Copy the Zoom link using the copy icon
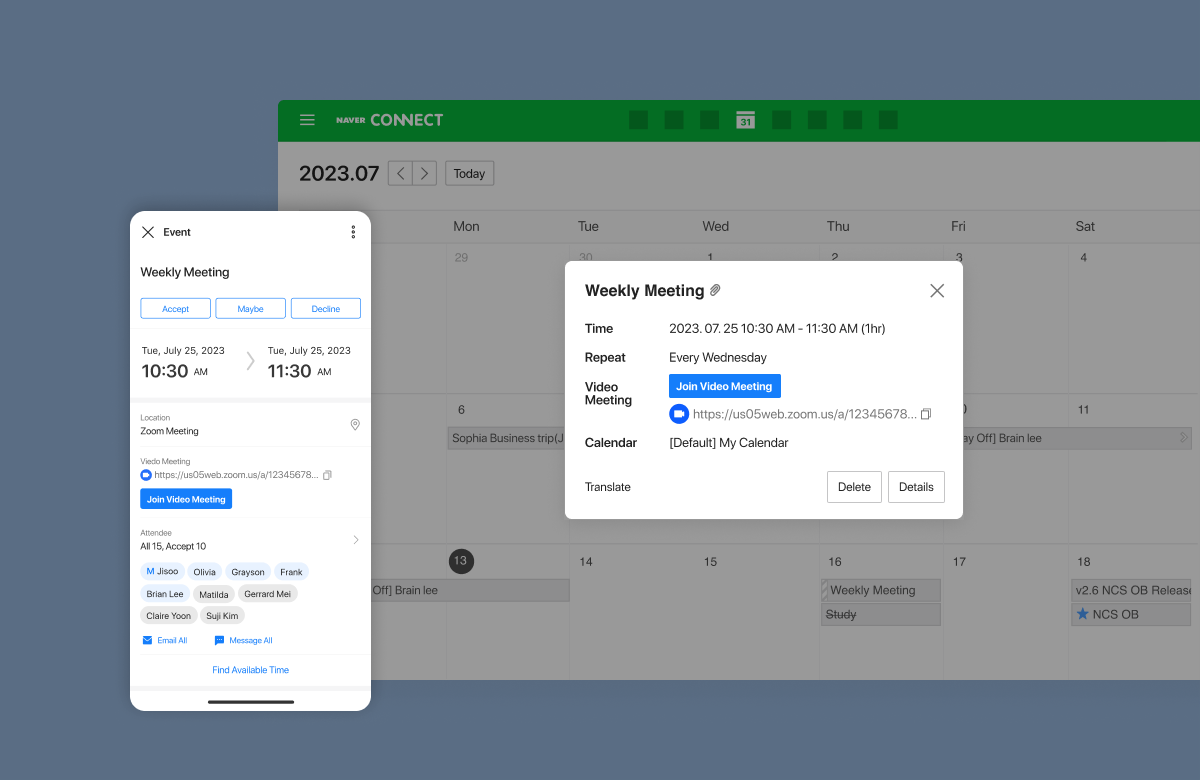 [x=925, y=413]
